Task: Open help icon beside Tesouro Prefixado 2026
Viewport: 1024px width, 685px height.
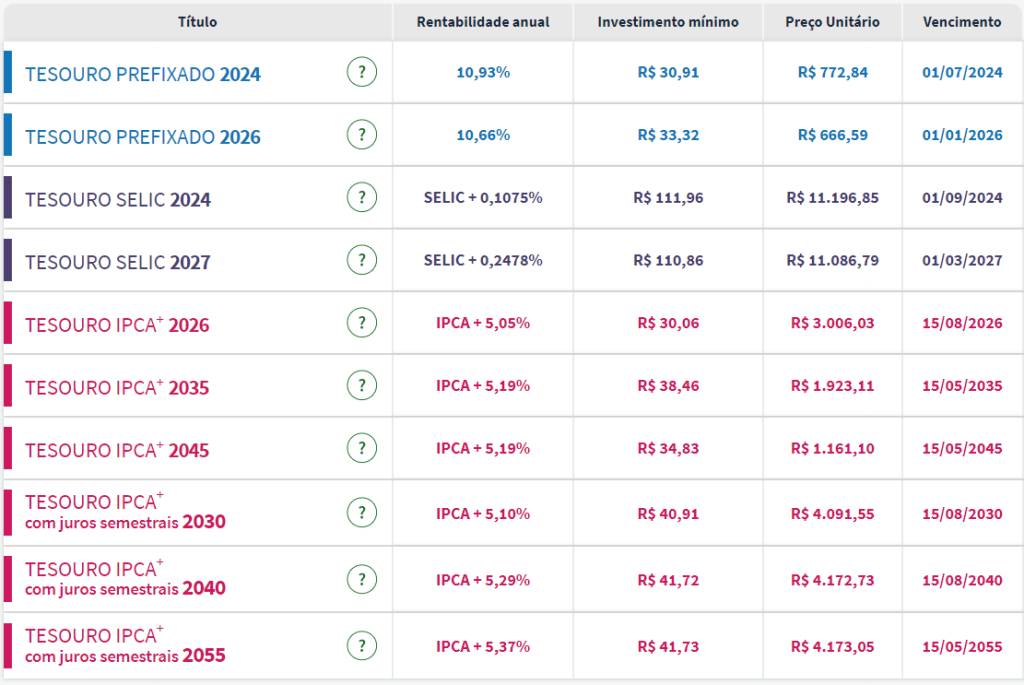Action: pyautogui.click(x=362, y=135)
